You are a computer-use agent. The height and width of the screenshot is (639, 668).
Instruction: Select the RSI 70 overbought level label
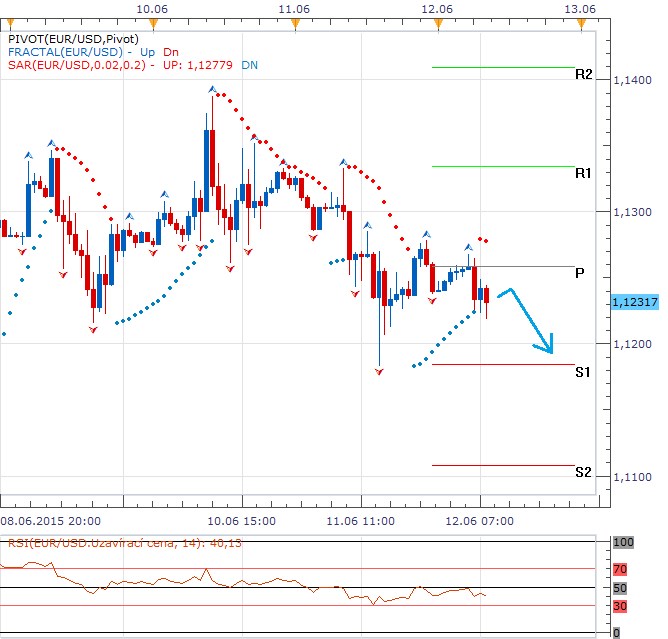pyautogui.click(x=620, y=570)
